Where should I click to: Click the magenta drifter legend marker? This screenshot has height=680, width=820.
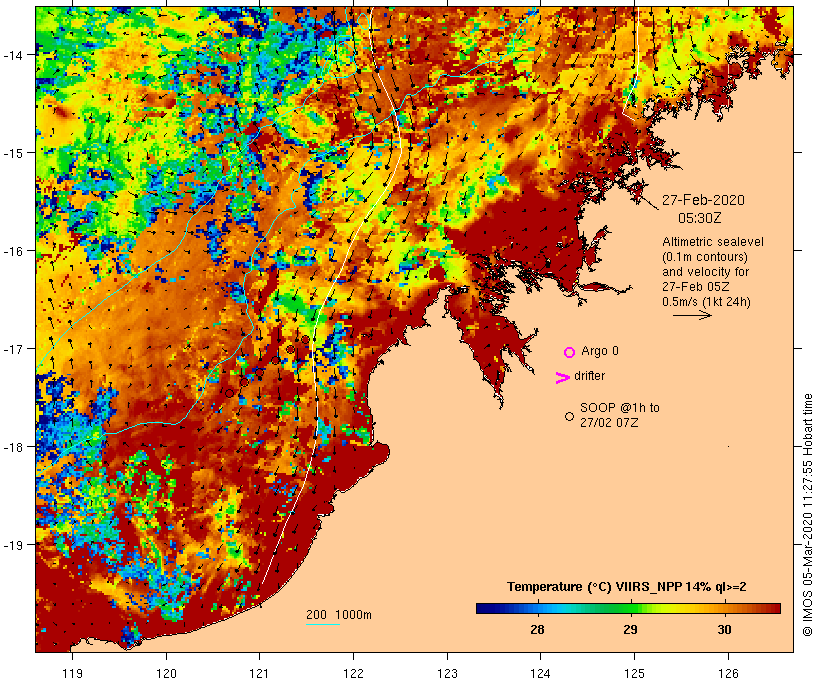click(x=563, y=378)
